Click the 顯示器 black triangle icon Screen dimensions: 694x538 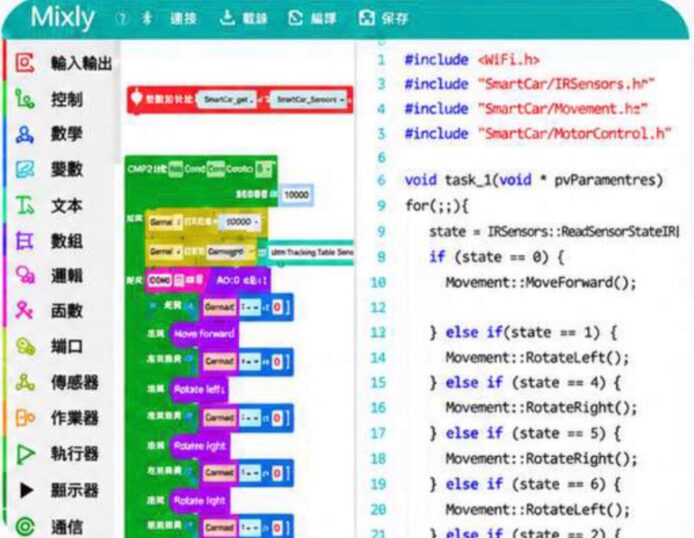coord(26,490)
